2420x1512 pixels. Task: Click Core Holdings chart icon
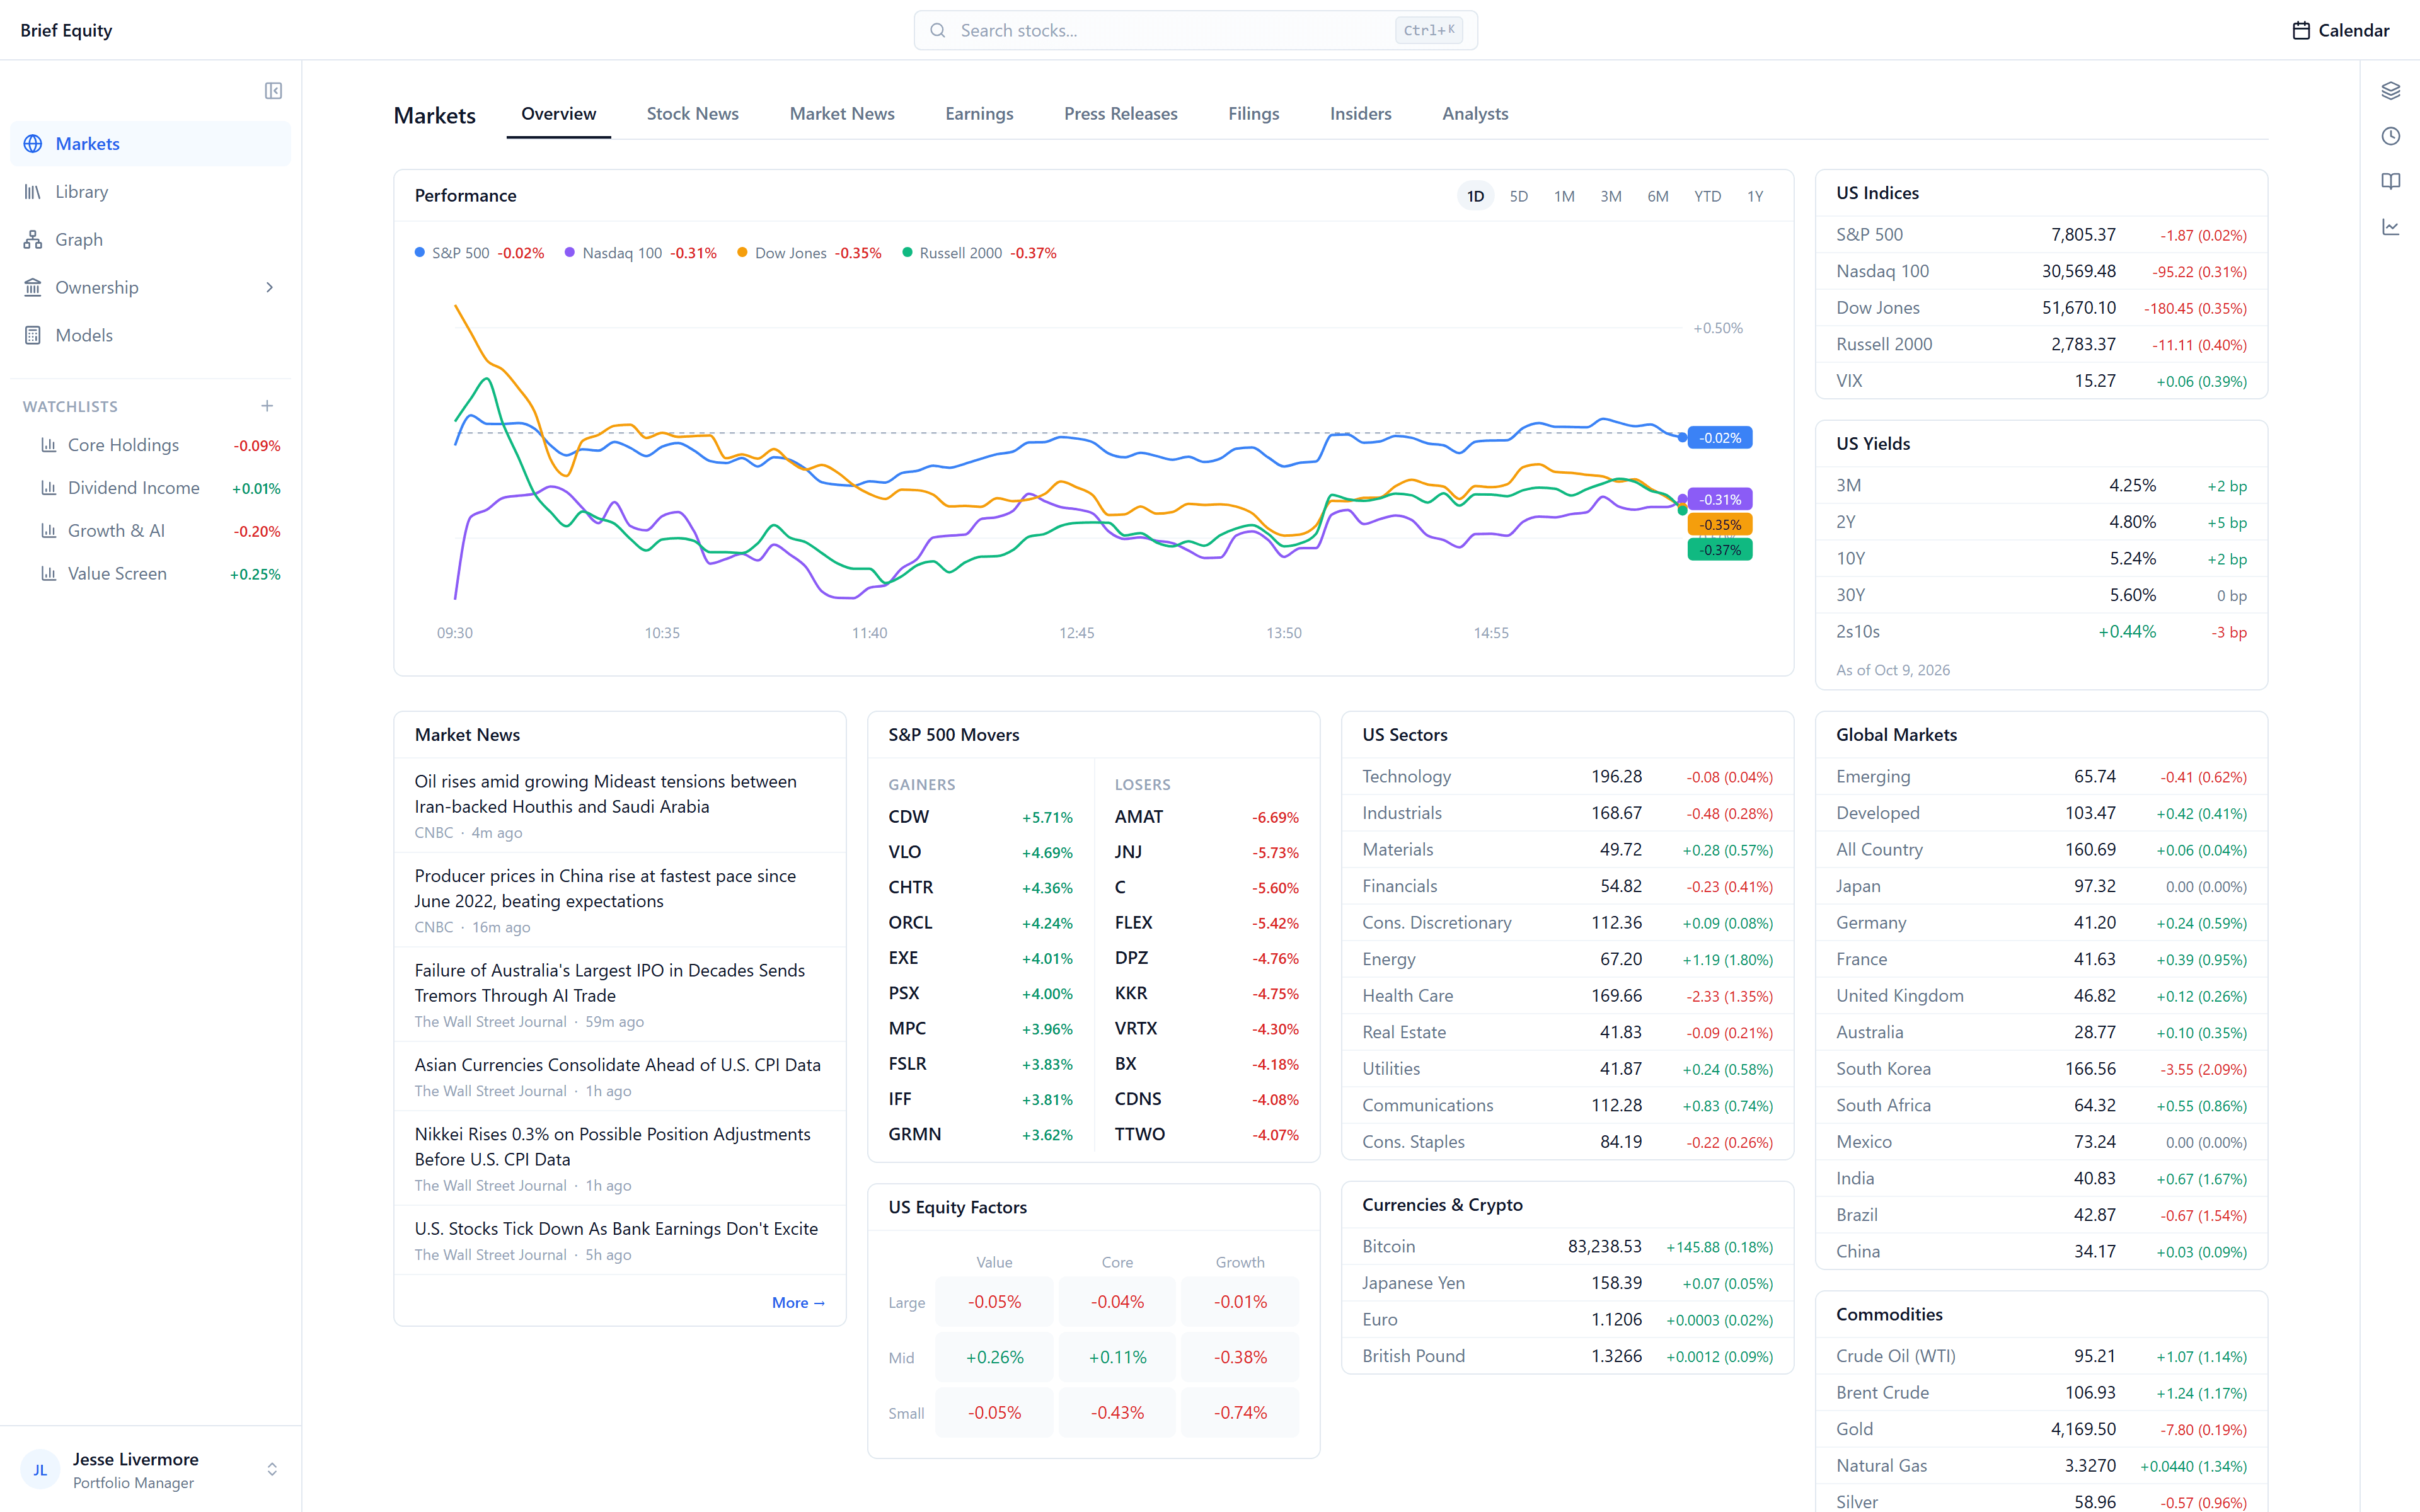pos(48,445)
